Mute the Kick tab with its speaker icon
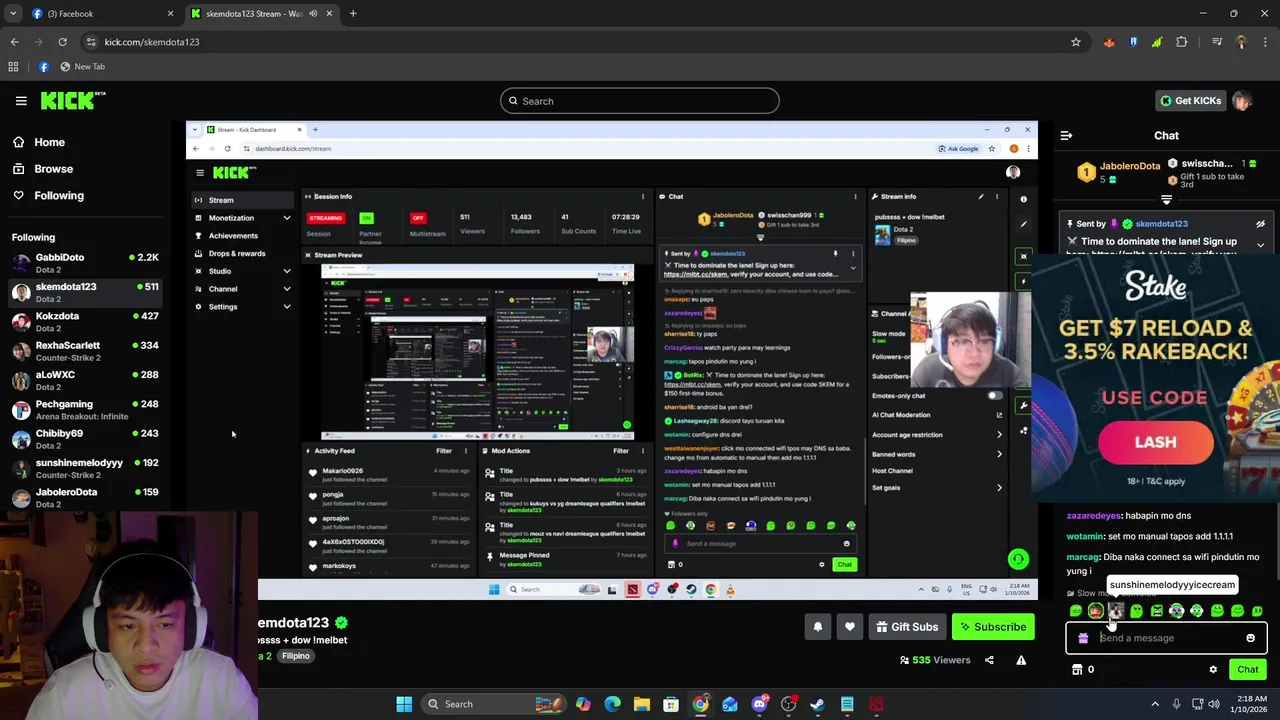Screen dimensions: 1280x720 click(313, 14)
